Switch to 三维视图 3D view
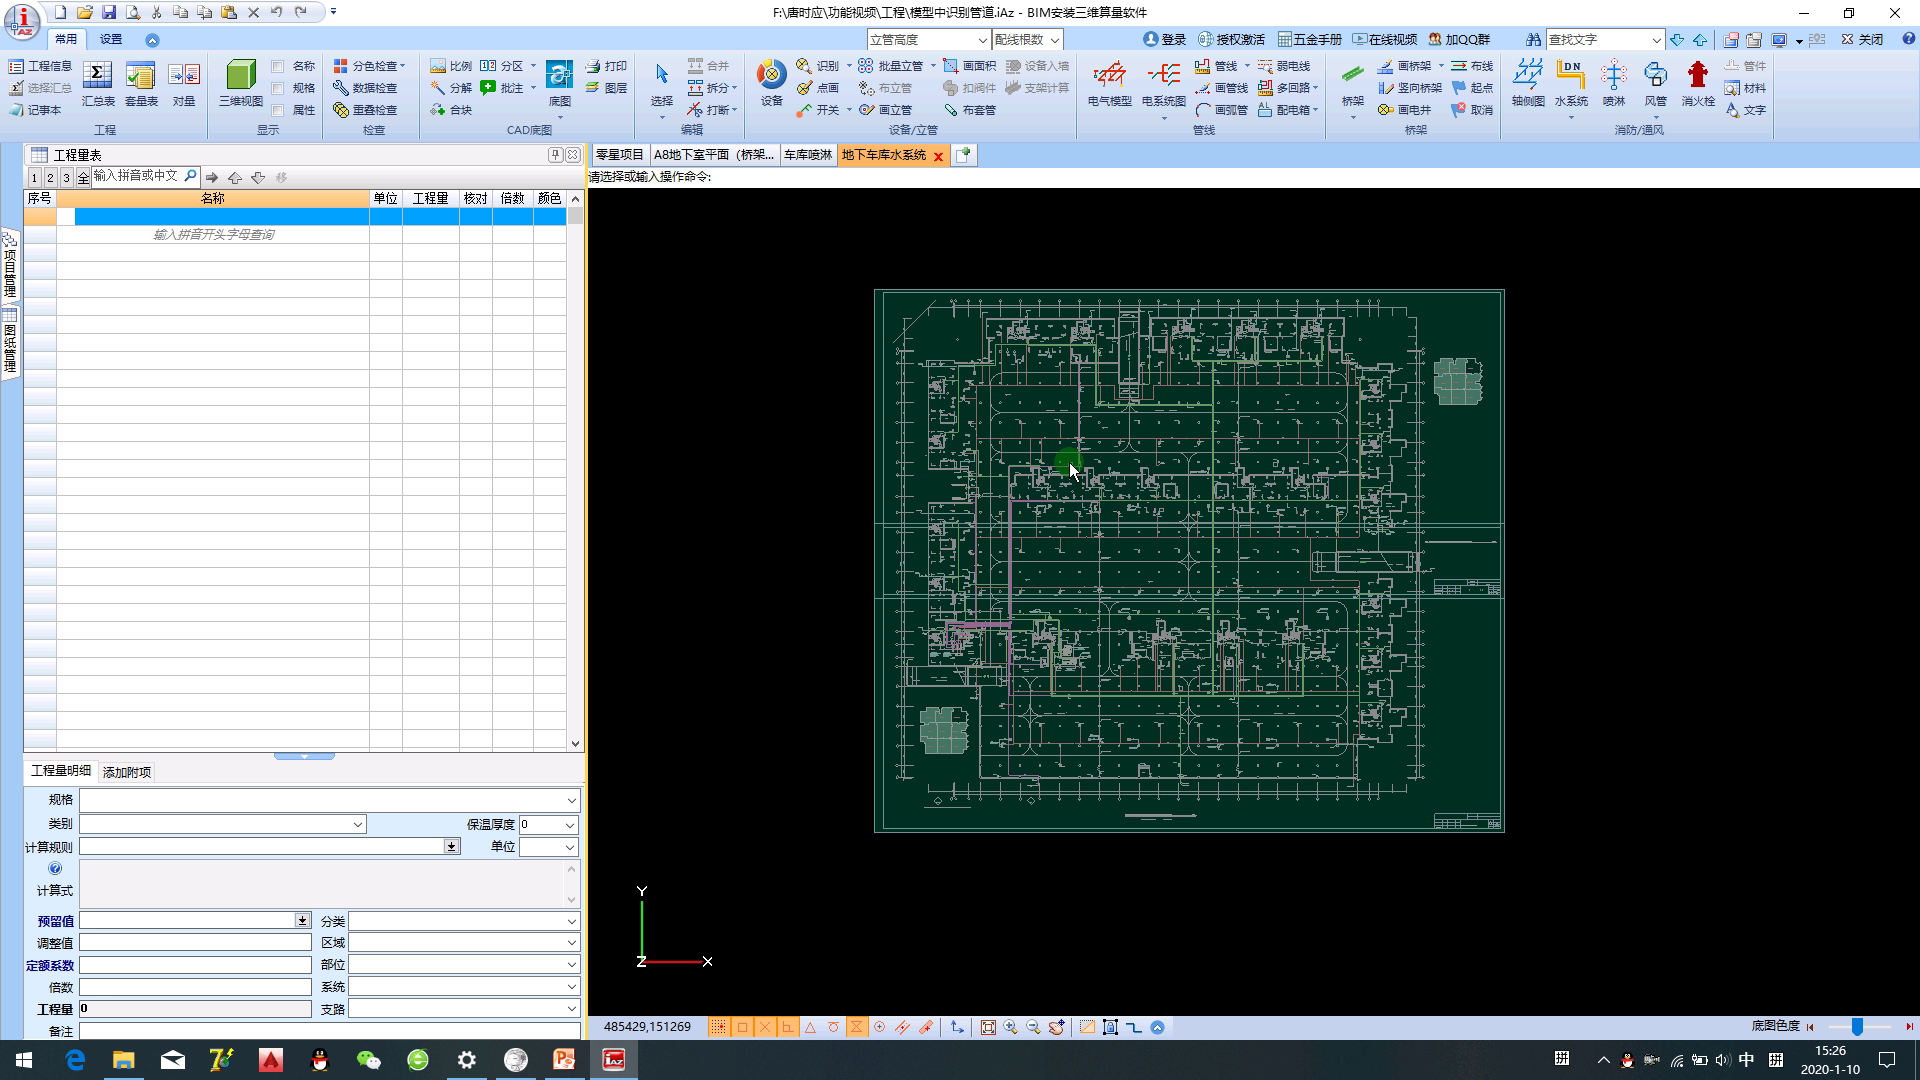This screenshot has width=1920, height=1080. pyautogui.click(x=241, y=84)
